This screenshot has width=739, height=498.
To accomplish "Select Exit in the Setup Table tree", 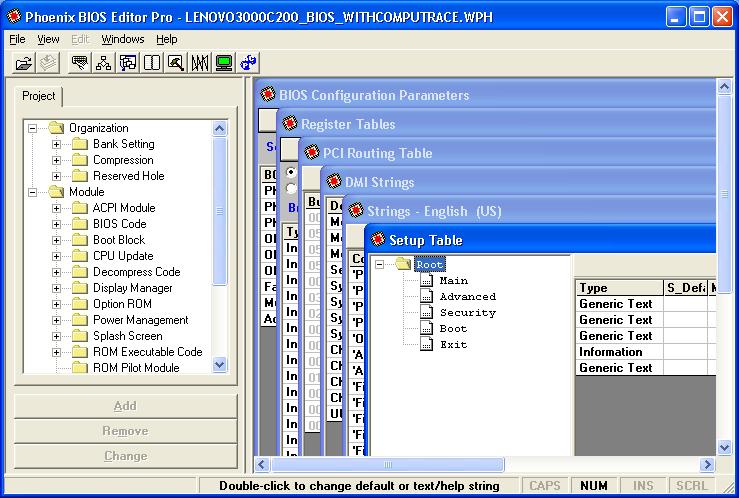I will 453,344.
